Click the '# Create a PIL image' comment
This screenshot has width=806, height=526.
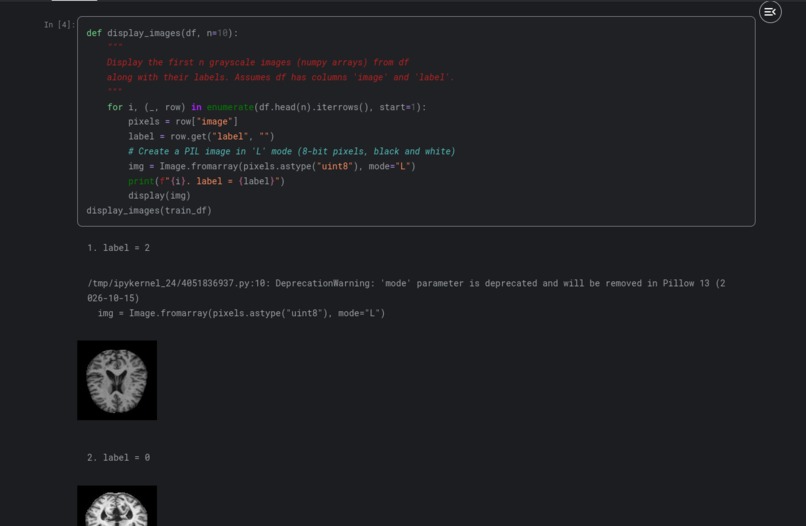(291, 151)
